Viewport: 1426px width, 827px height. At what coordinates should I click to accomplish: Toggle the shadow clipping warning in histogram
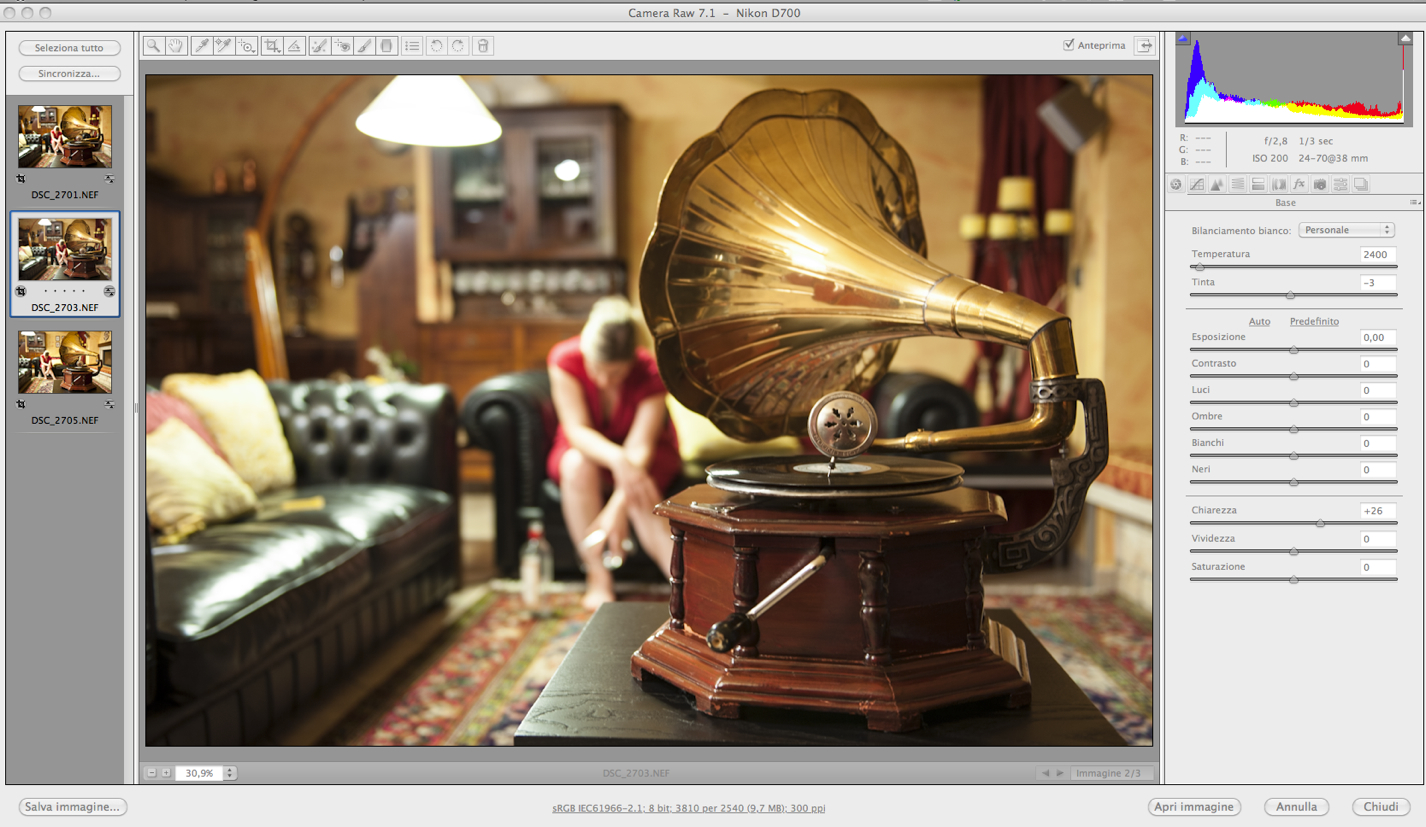click(1183, 39)
